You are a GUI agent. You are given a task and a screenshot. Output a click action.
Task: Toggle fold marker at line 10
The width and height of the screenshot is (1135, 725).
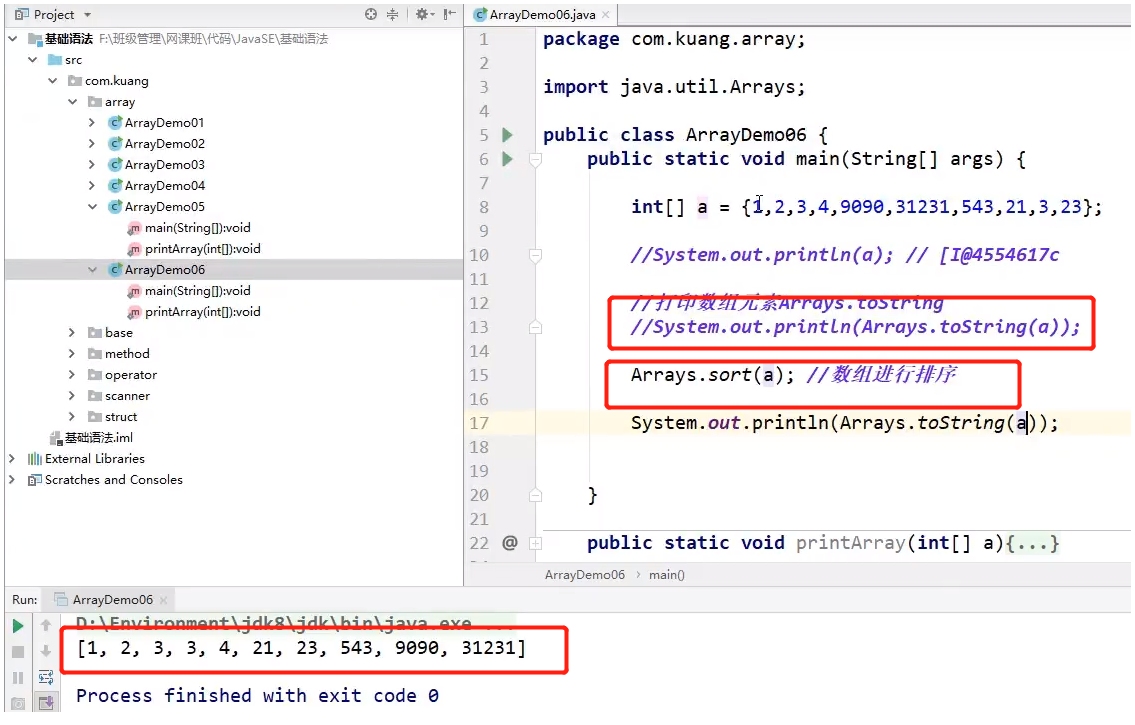coord(536,255)
